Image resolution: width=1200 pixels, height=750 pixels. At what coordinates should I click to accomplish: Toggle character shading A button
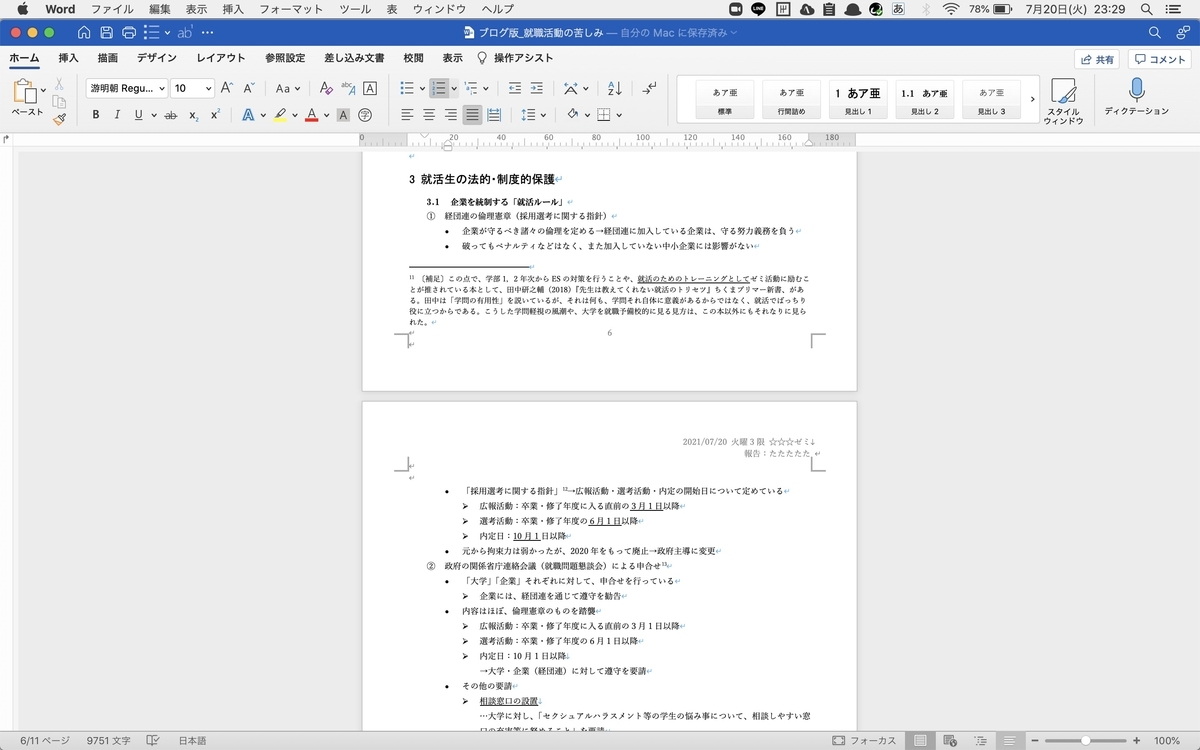click(343, 115)
